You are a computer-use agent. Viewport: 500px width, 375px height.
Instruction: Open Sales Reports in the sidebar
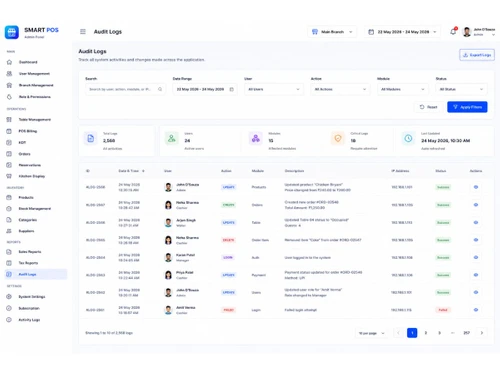pyautogui.click(x=30, y=252)
